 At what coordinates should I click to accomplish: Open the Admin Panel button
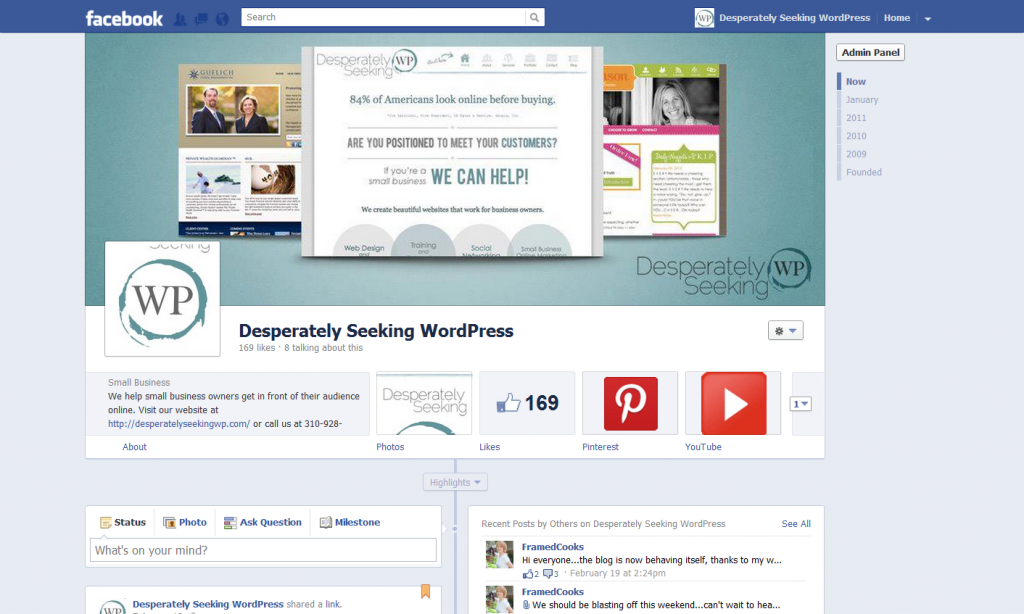[x=870, y=52]
